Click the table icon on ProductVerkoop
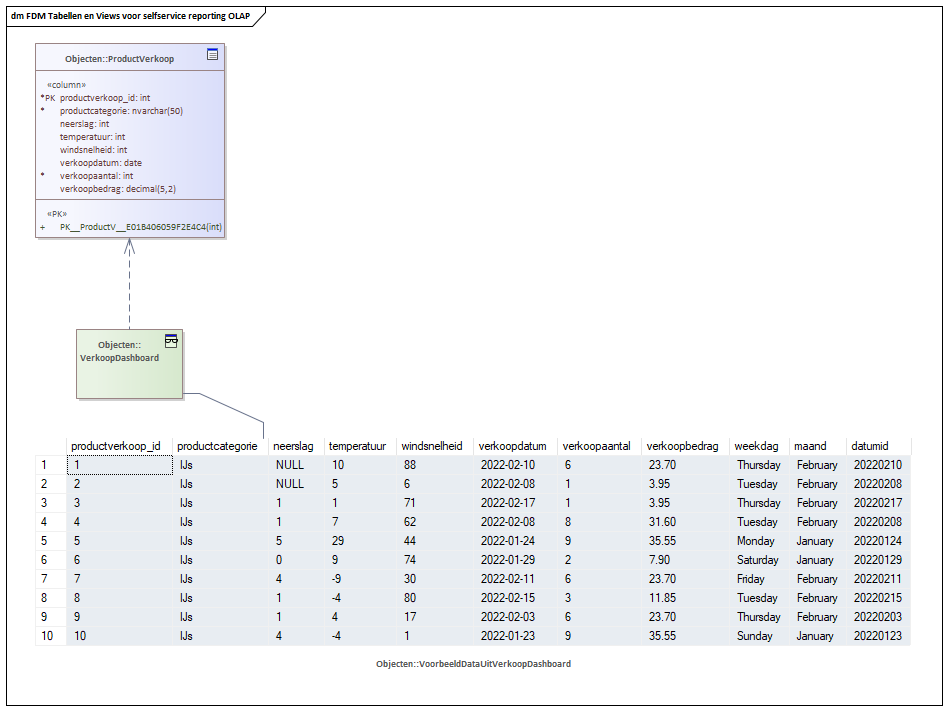The height and width of the screenshot is (711, 948). pyautogui.click(x=212, y=54)
